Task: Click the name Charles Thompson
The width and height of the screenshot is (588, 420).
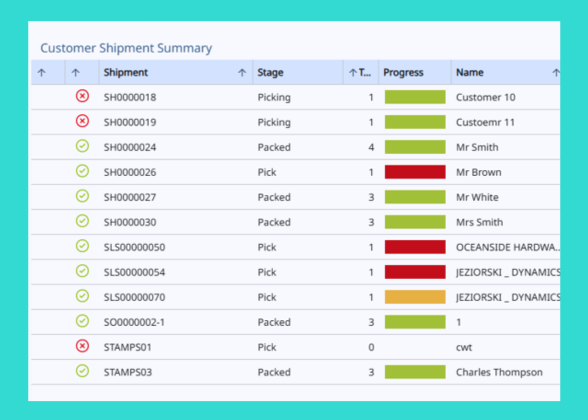Action: pyautogui.click(x=499, y=372)
